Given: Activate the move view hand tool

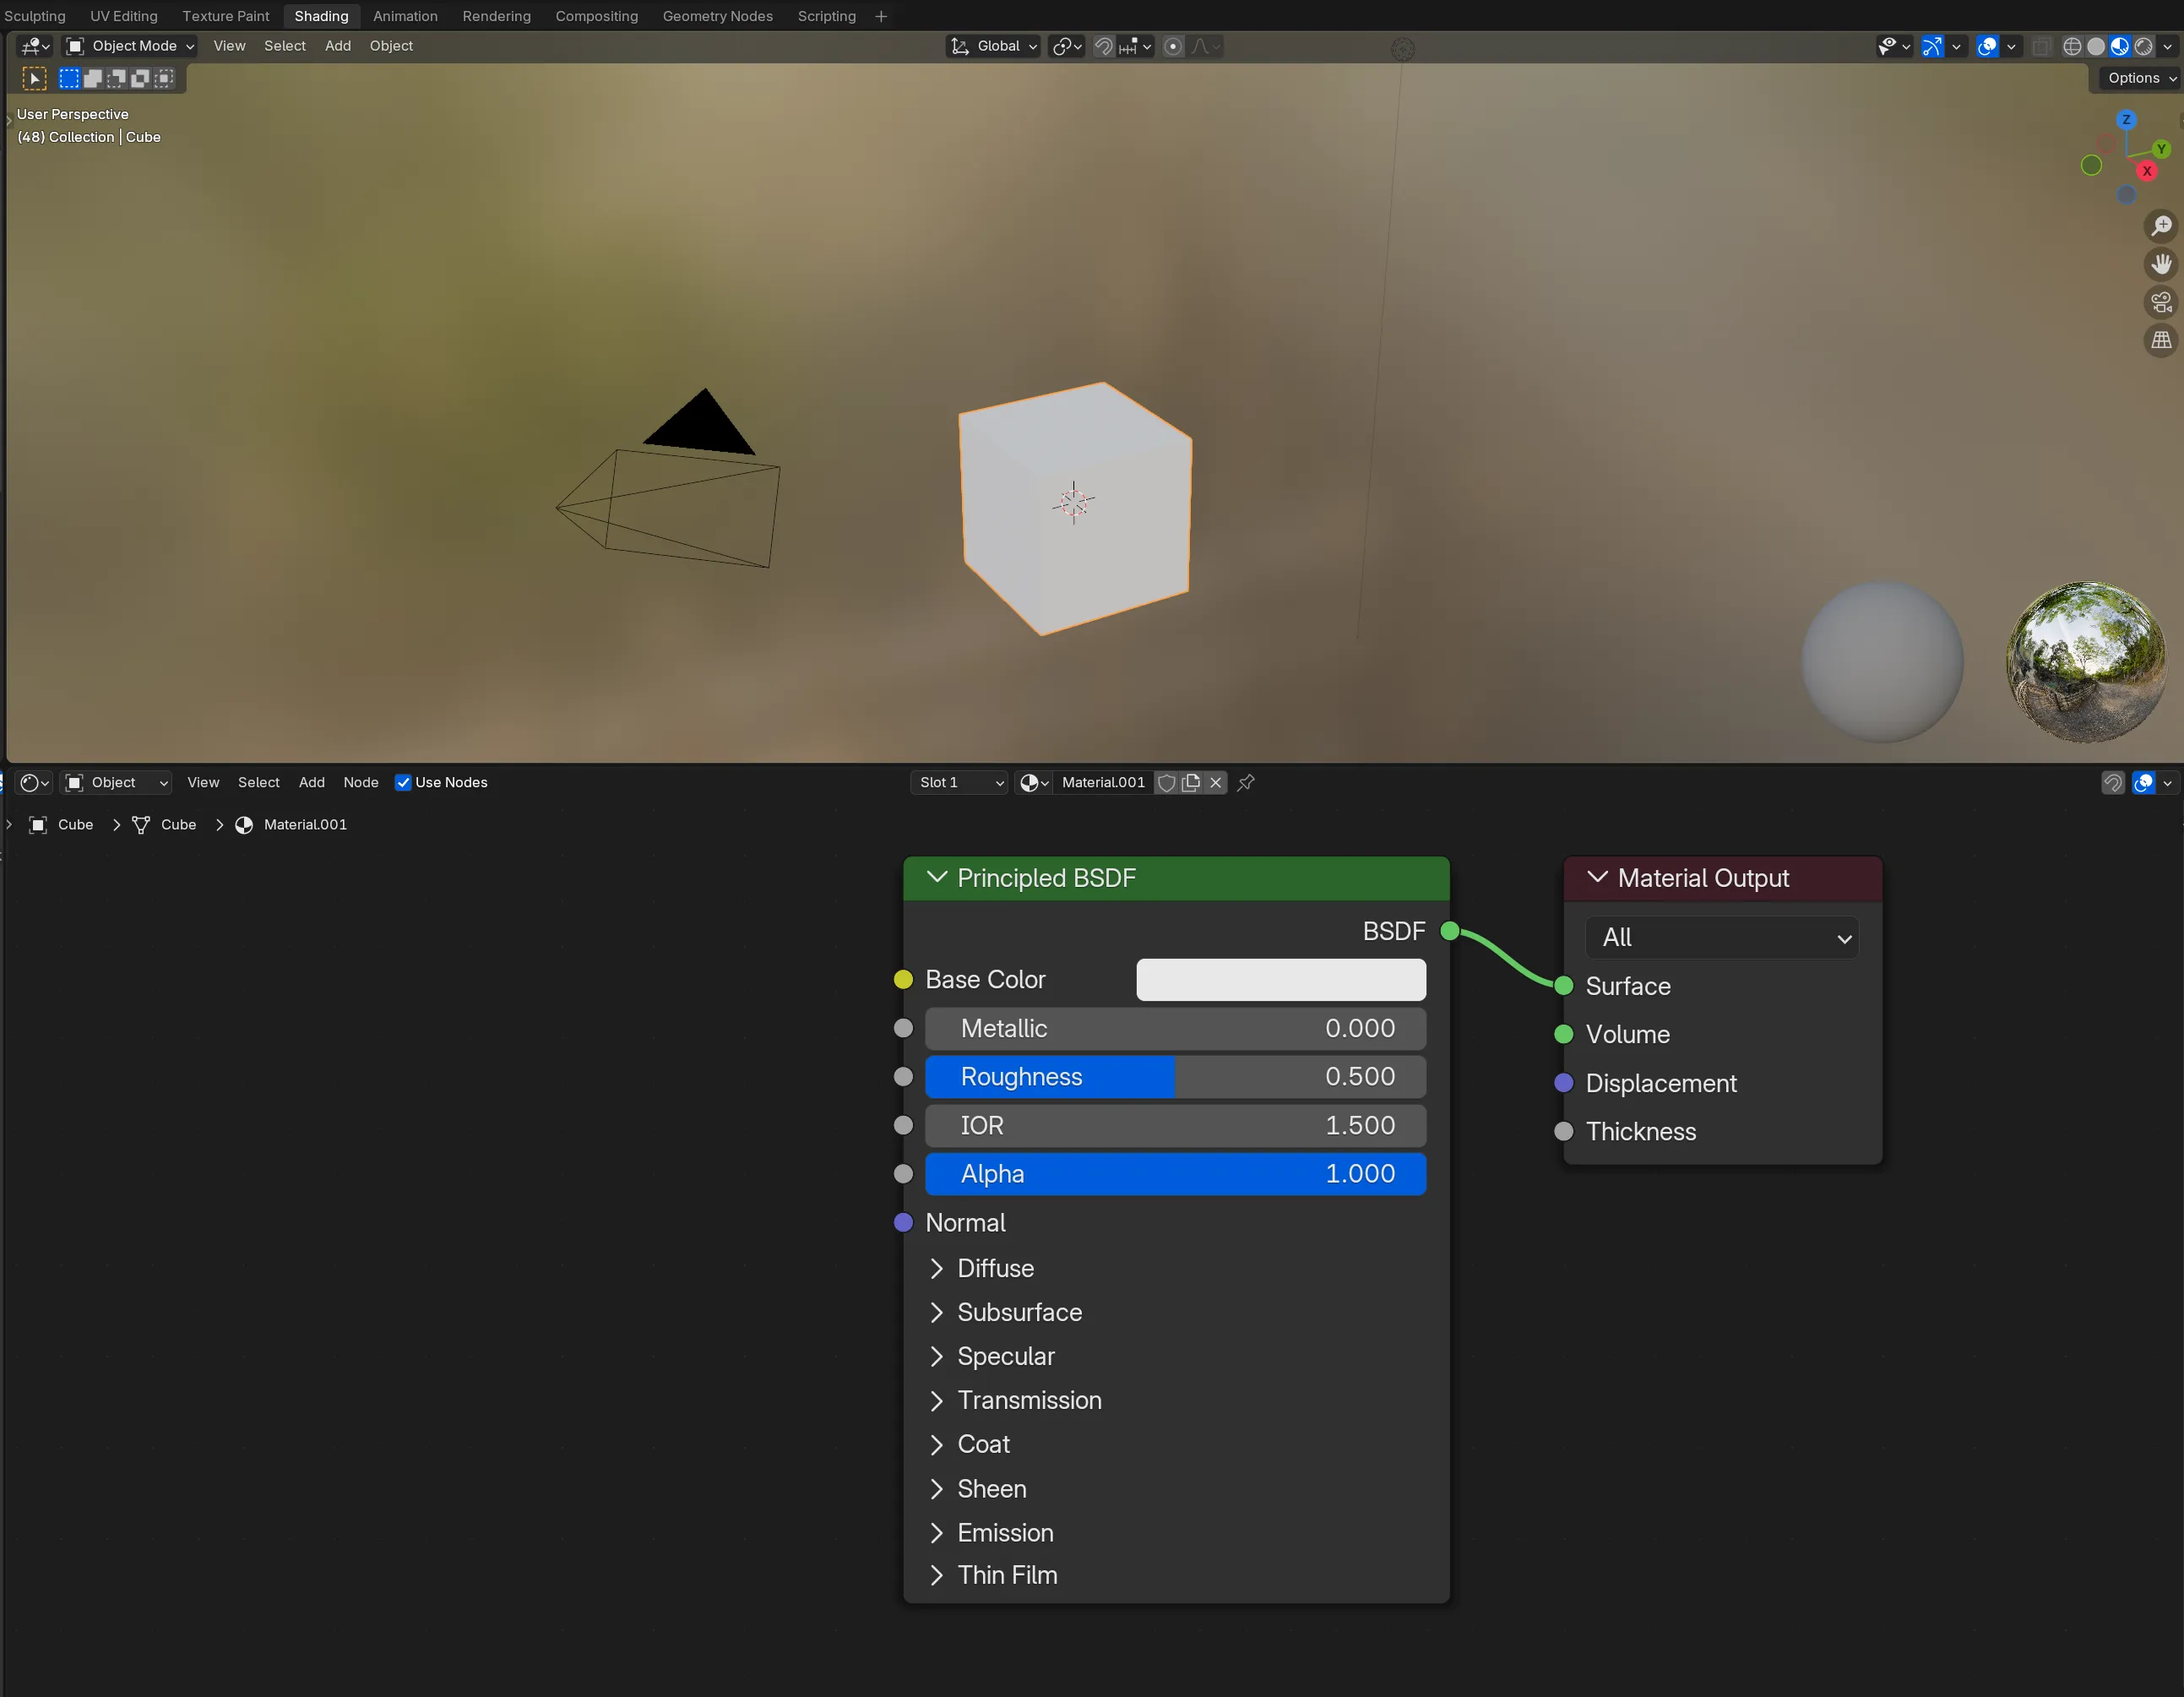Looking at the screenshot, I should coord(2161,263).
